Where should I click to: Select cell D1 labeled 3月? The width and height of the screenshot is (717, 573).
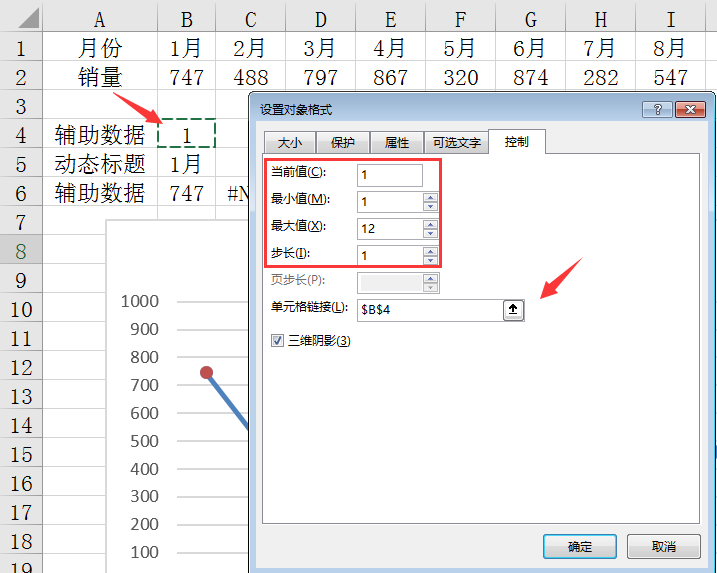(x=321, y=47)
